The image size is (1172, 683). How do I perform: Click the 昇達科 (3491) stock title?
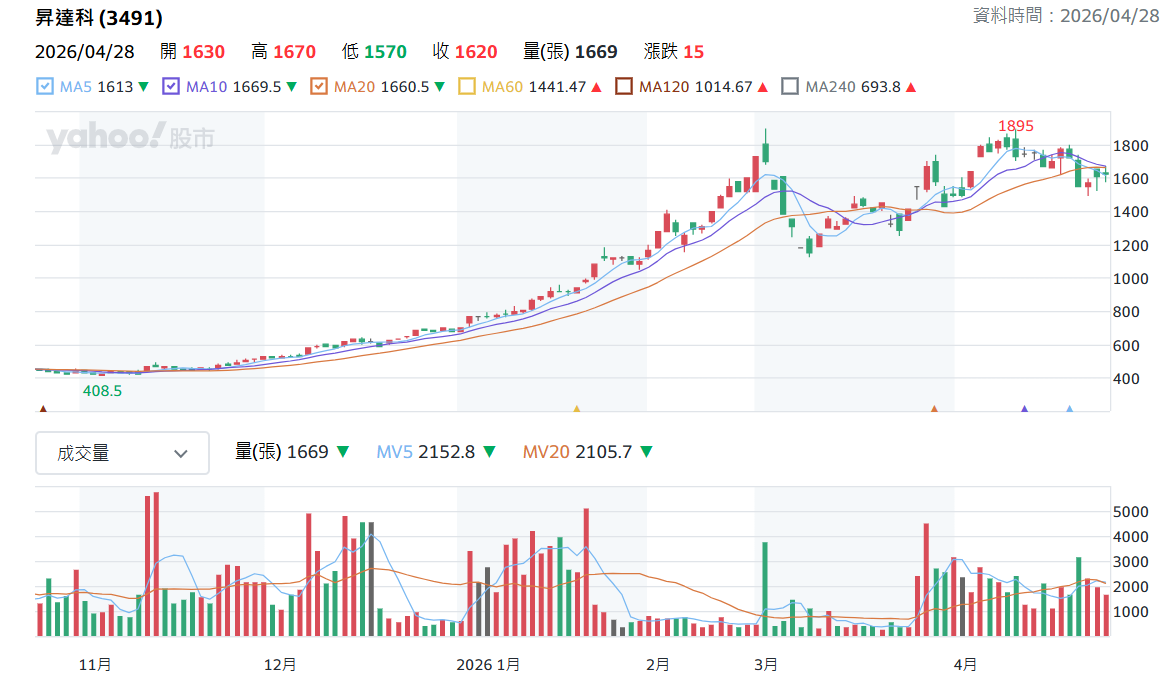point(99,18)
